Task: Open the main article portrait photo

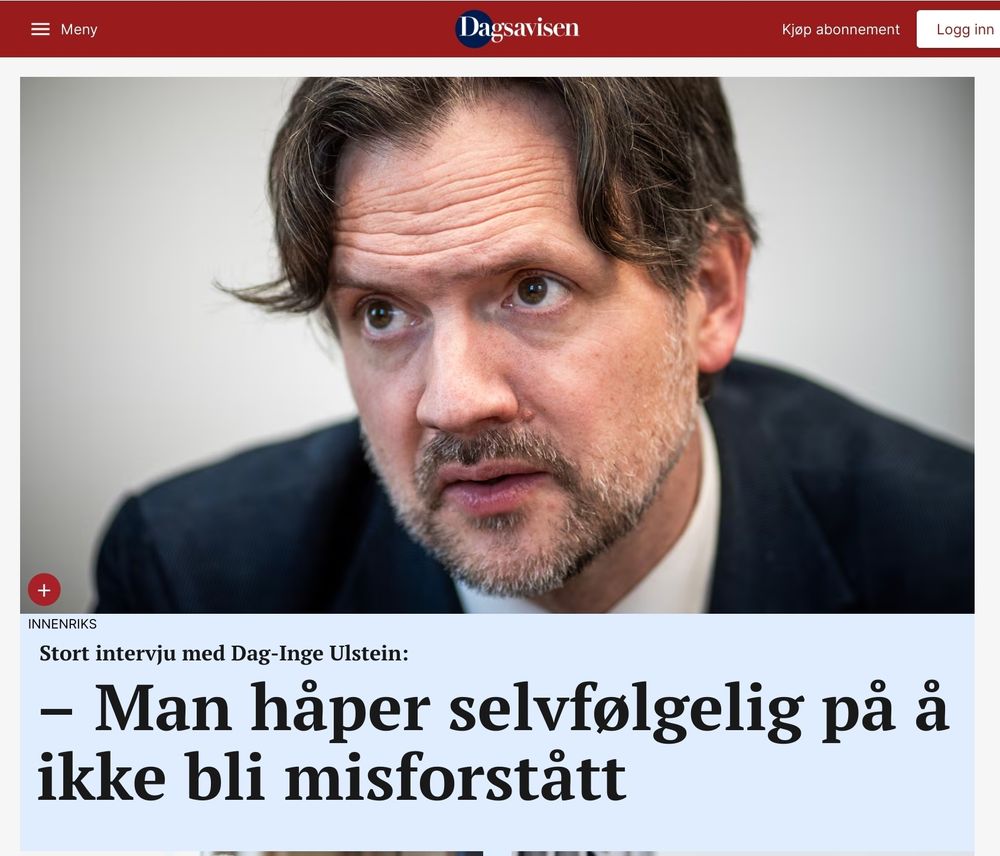Action: (x=497, y=345)
